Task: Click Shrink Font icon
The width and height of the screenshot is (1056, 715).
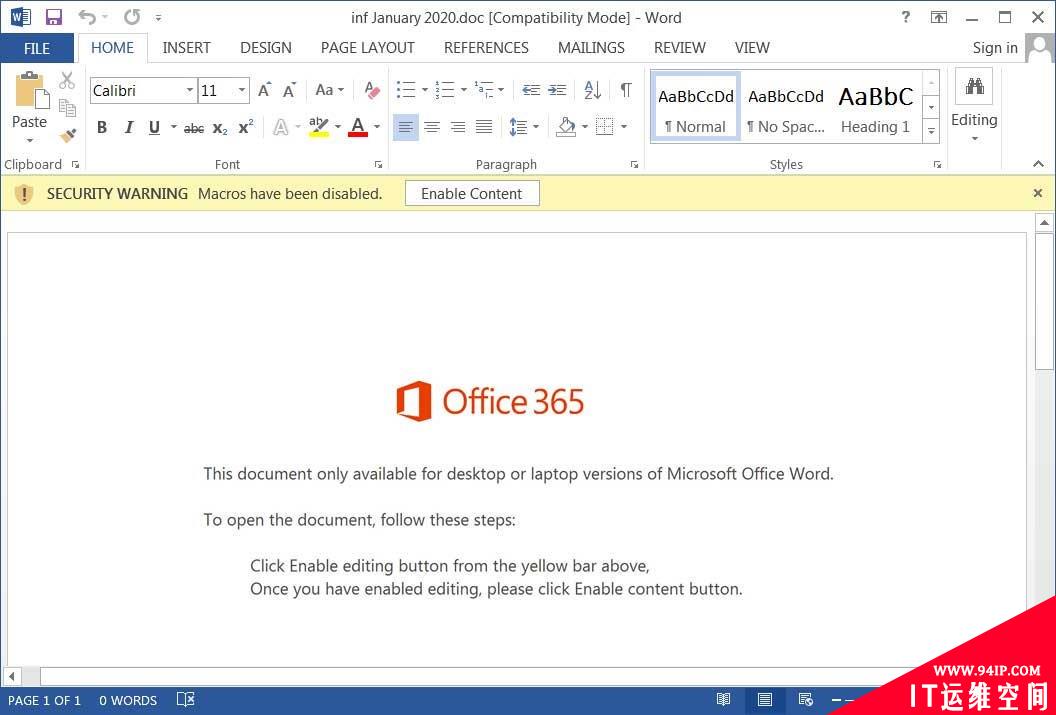Action: 290,90
